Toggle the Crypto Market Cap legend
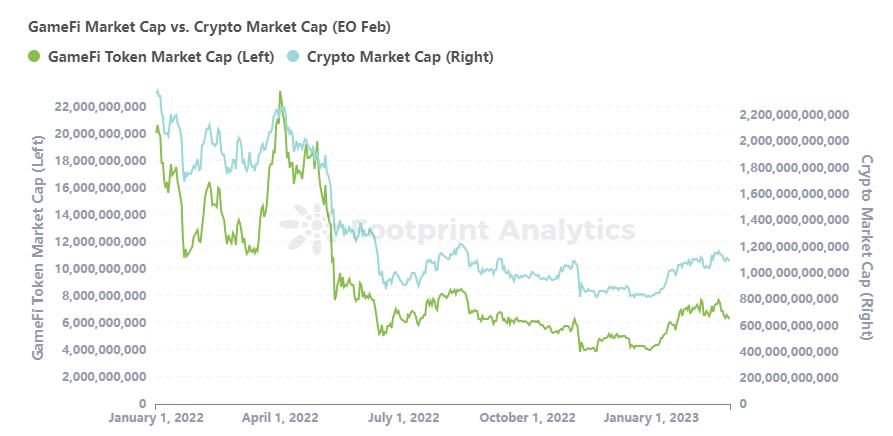 tap(389, 57)
